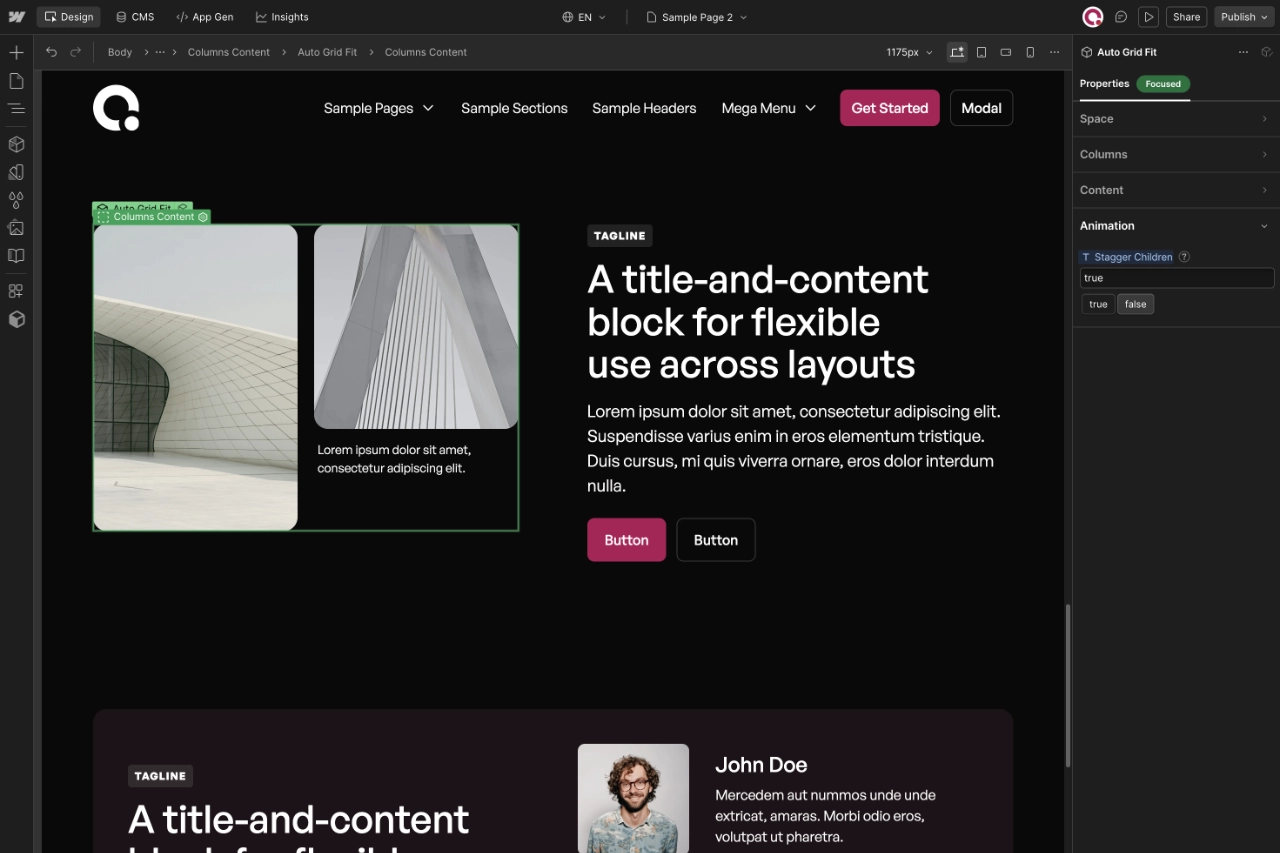Switch to the CMS view
Viewport: 1280px width, 853px height.
pos(134,16)
